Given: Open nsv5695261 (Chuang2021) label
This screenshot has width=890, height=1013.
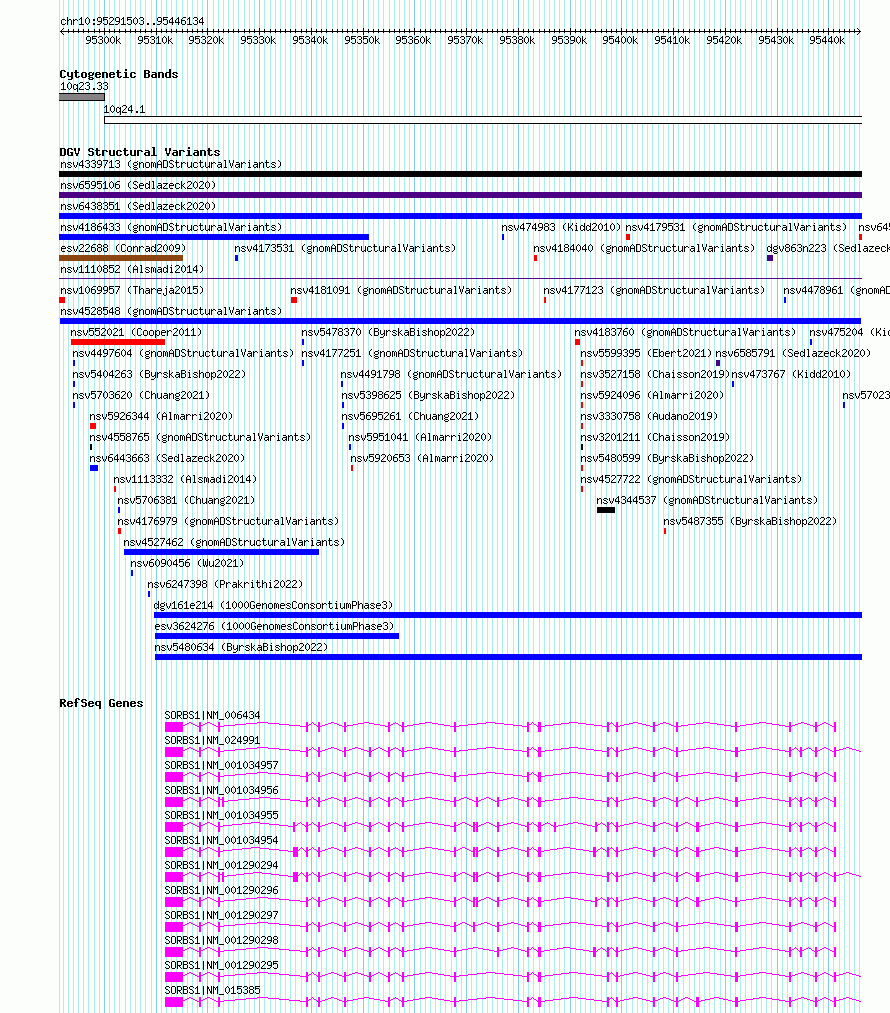Looking at the screenshot, I should coord(410,417).
